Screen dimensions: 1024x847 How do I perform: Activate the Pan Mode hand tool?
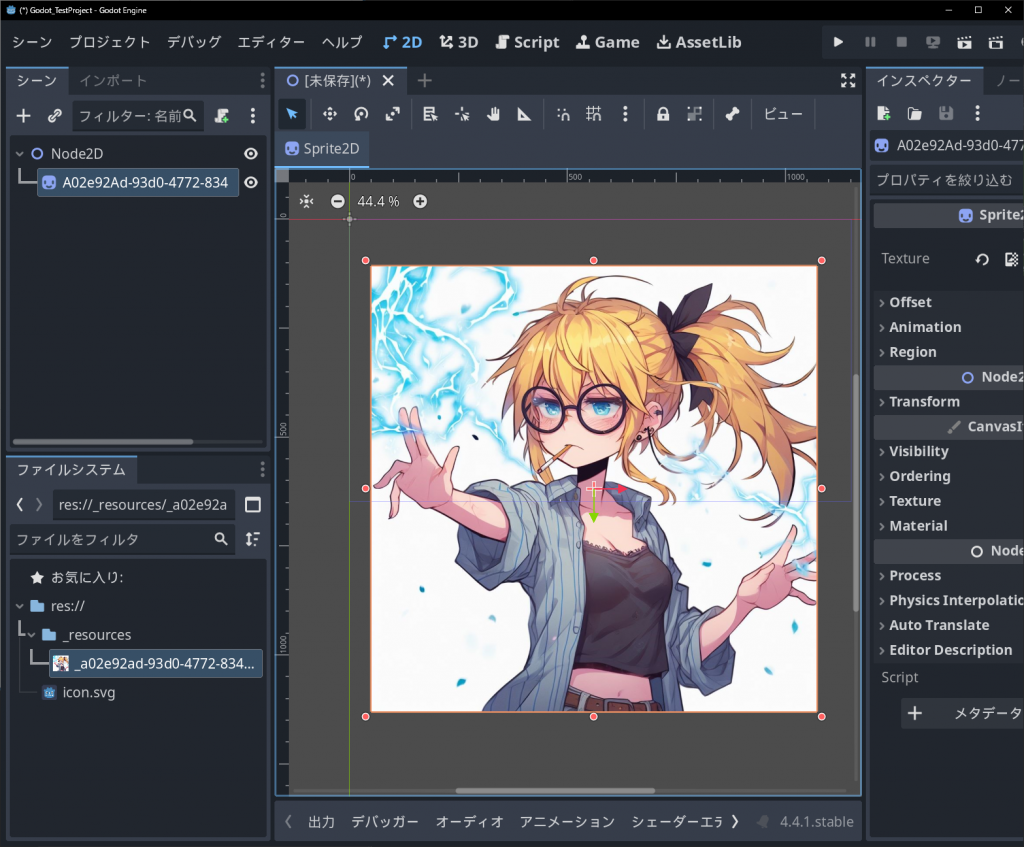click(493, 114)
